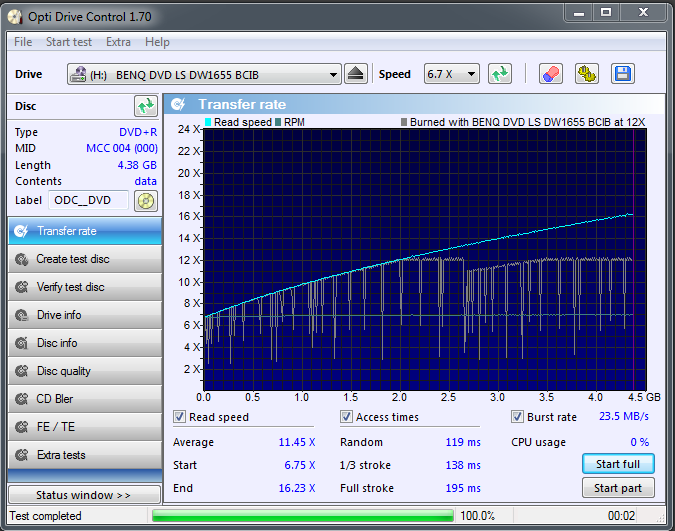The width and height of the screenshot is (675, 531).
Task: Click the CPU usage value 0 %
Action: 640,442
